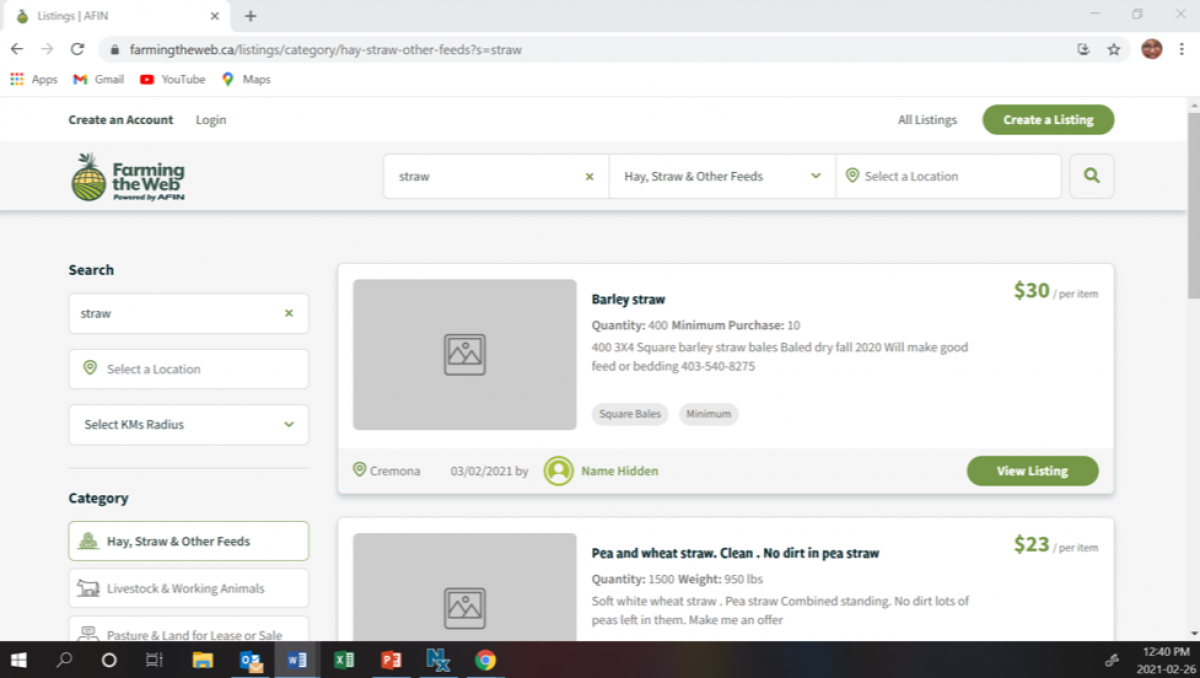The width and height of the screenshot is (1200, 678).
Task: Switch to Word in the taskbar
Action: pyautogui.click(x=297, y=660)
